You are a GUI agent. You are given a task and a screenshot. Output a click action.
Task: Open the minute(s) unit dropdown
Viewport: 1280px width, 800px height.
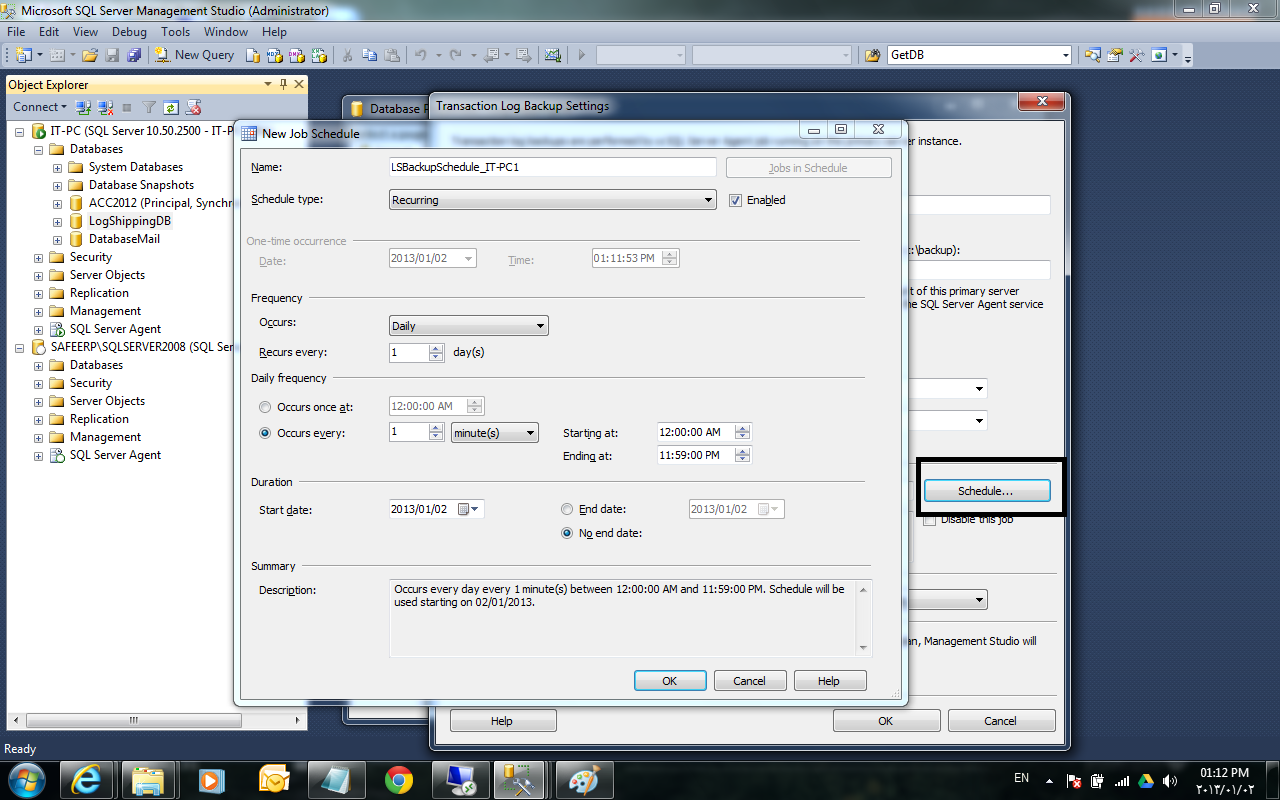tap(495, 433)
